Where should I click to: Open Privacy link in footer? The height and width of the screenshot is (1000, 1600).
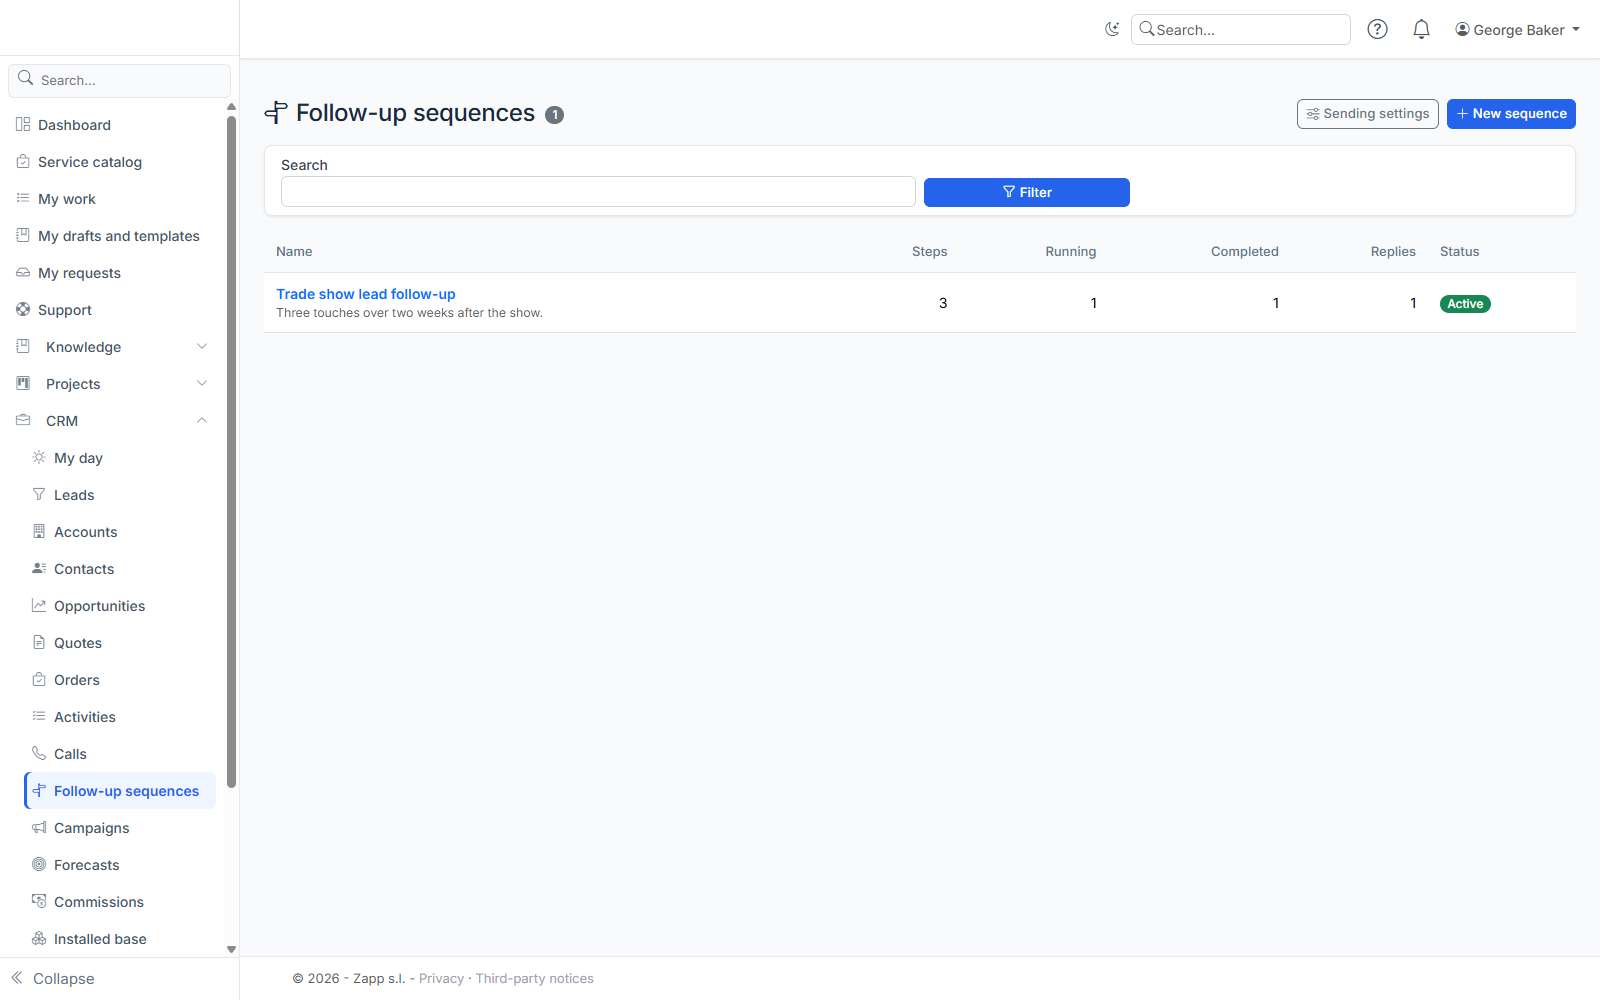[441, 979]
